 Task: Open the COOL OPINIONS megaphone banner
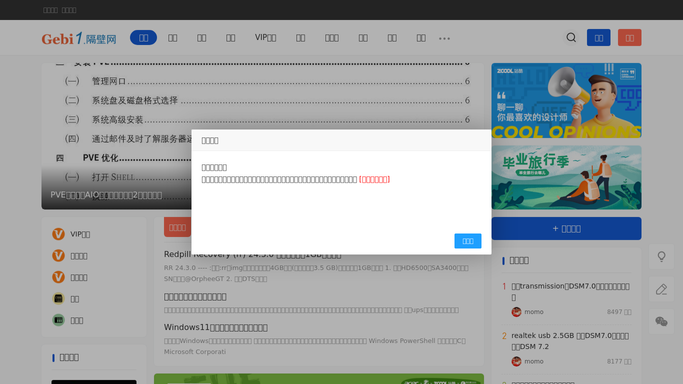click(x=566, y=101)
